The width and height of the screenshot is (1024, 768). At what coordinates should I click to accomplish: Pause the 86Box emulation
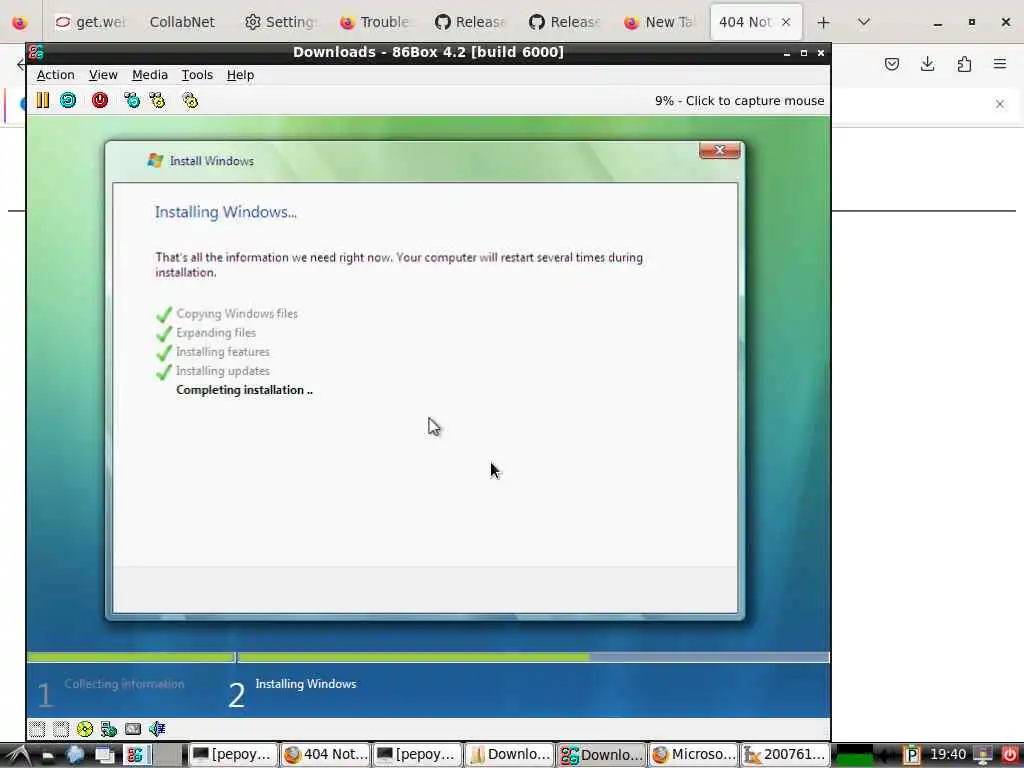click(42, 100)
